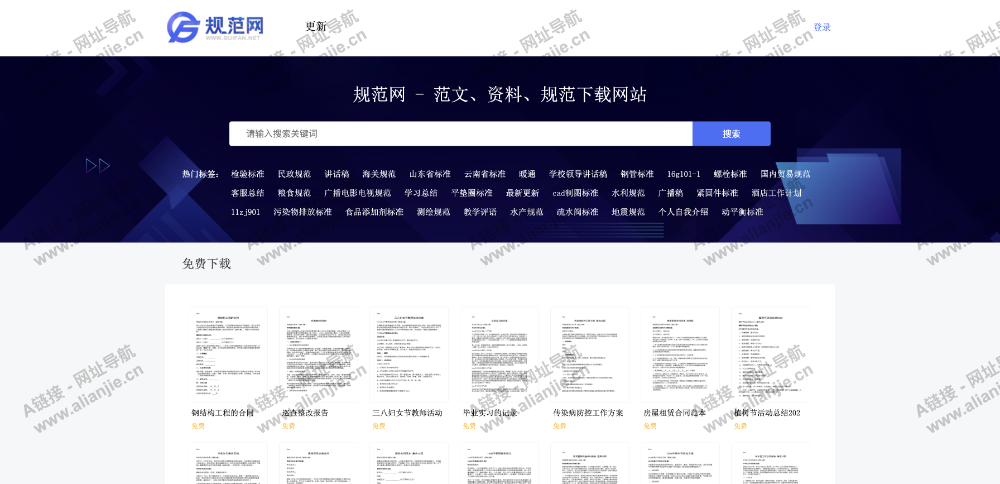Image resolution: width=1000 pixels, height=484 pixels.
Task: Open the 更新 navigation item
Action: [x=316, y=27]
